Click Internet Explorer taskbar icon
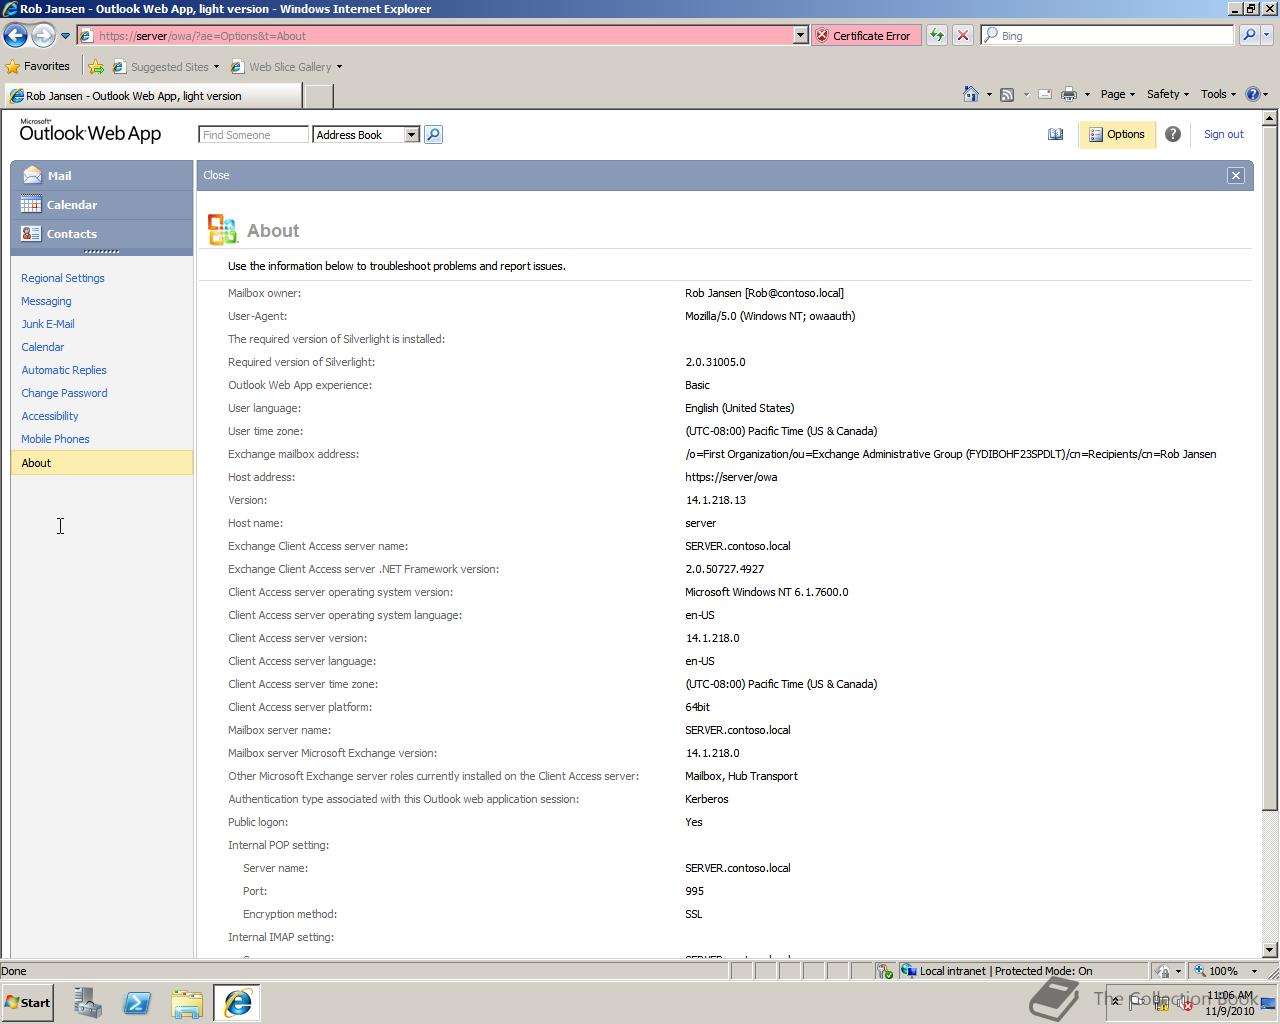 237,1003
